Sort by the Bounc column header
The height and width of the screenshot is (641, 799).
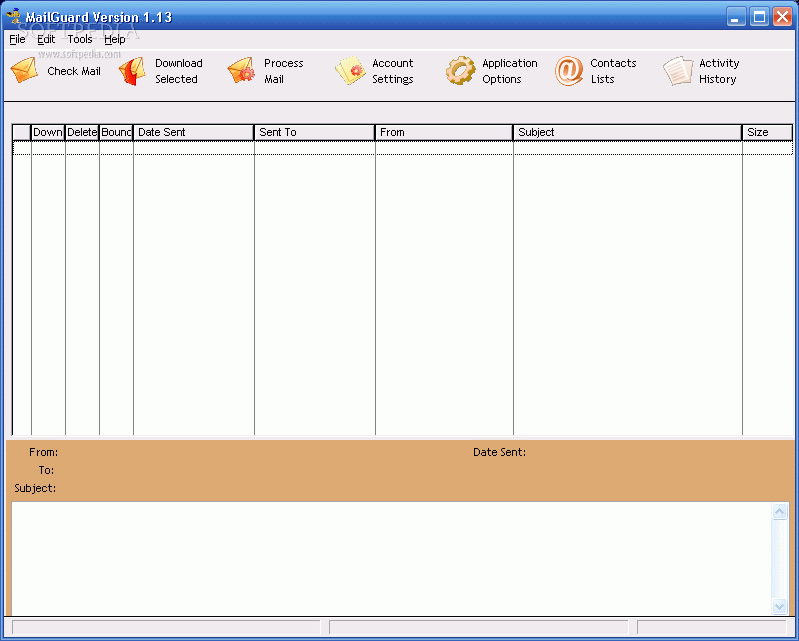[x=116, y=132]
